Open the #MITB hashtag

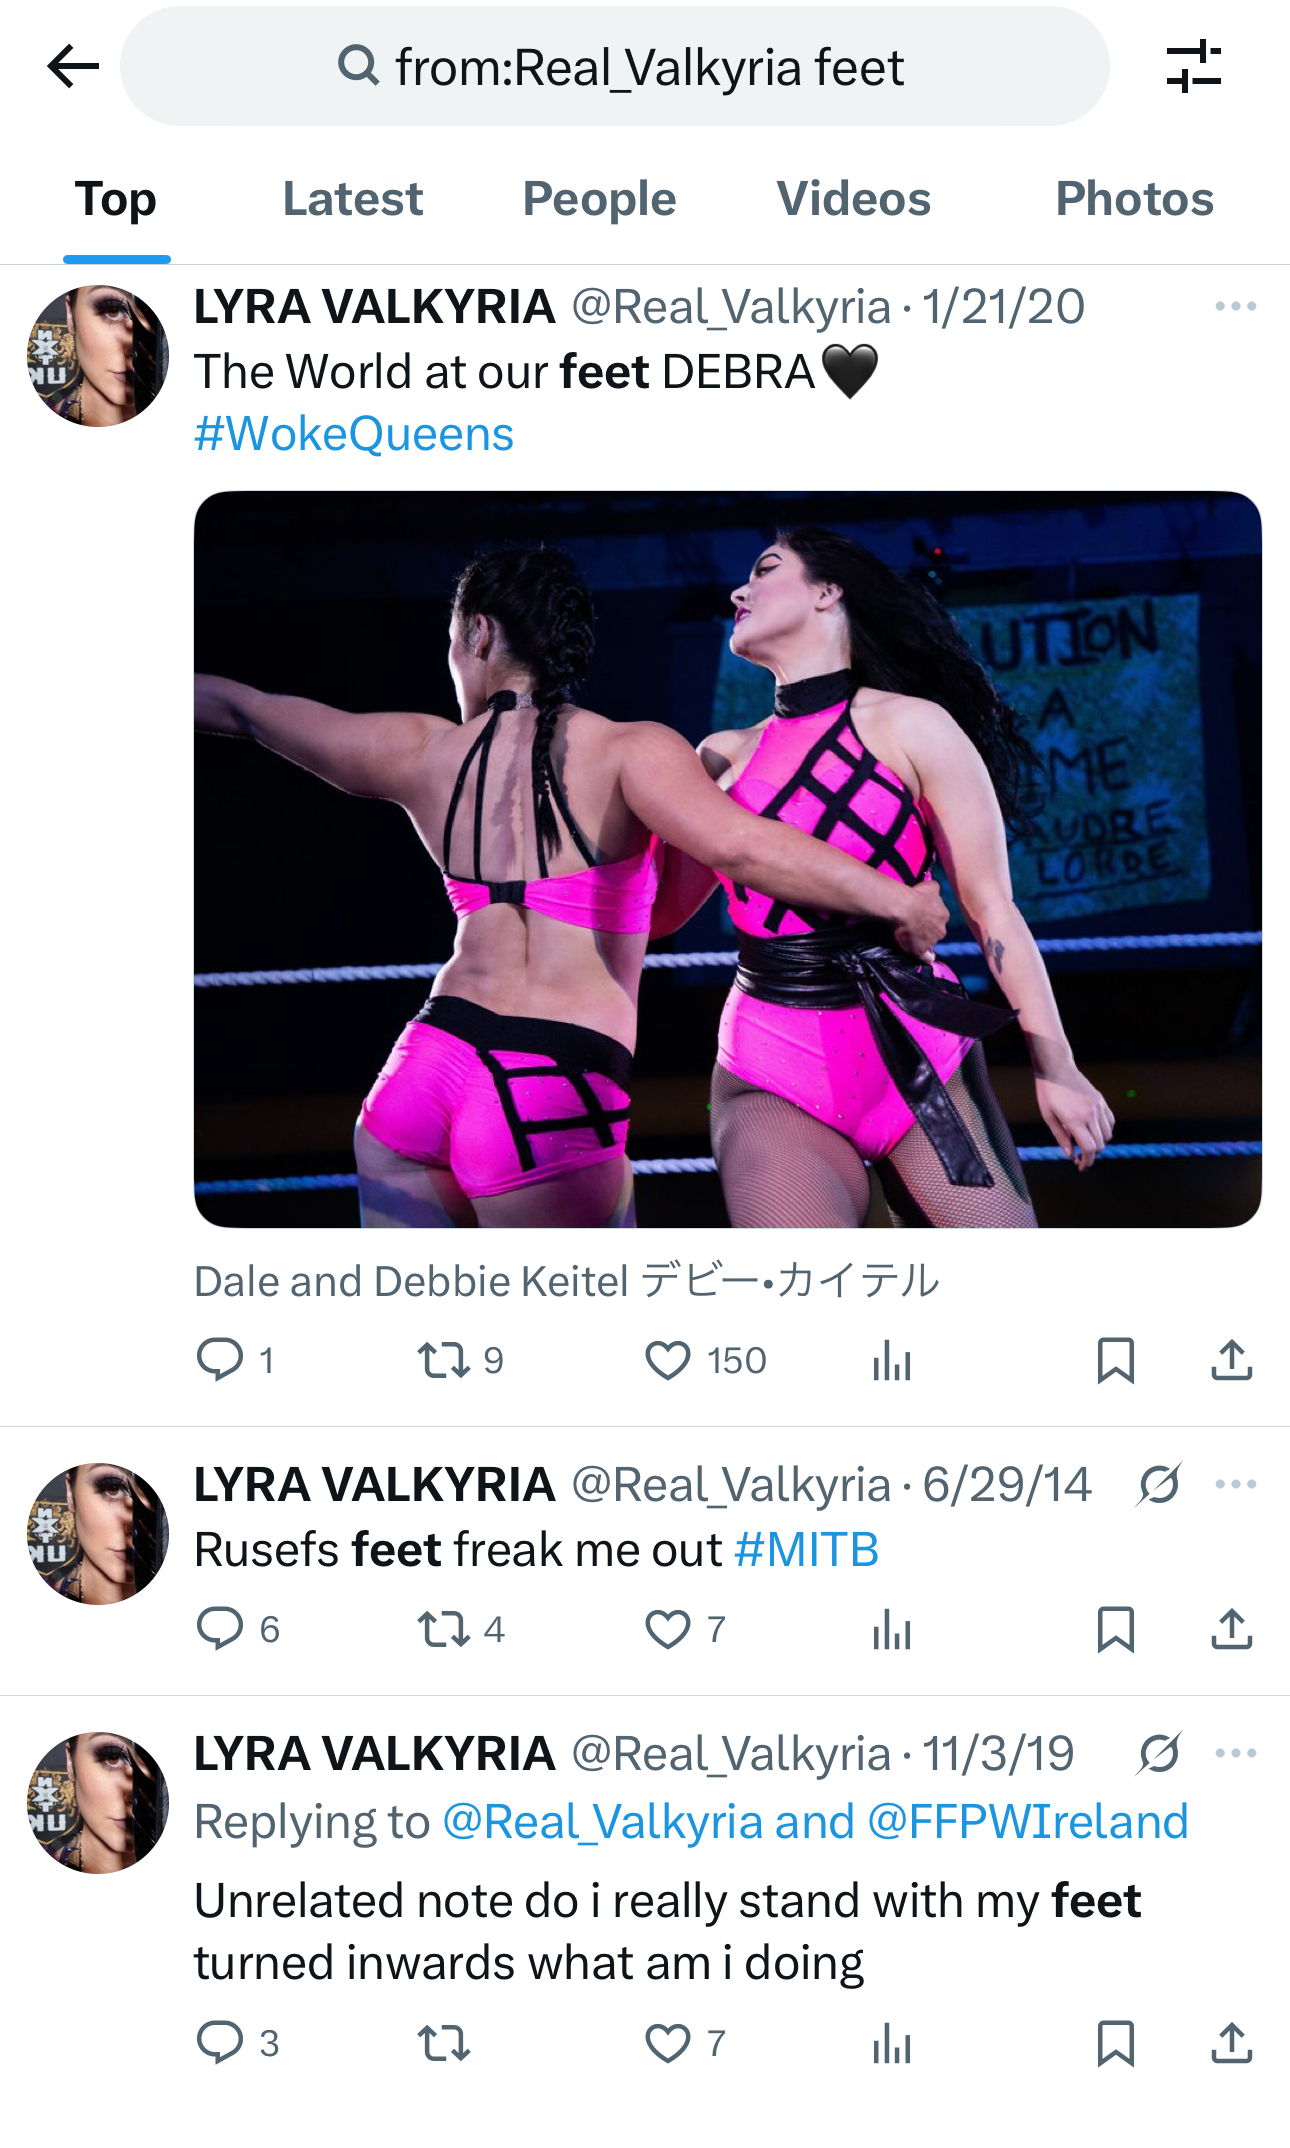click(806, 1550)
